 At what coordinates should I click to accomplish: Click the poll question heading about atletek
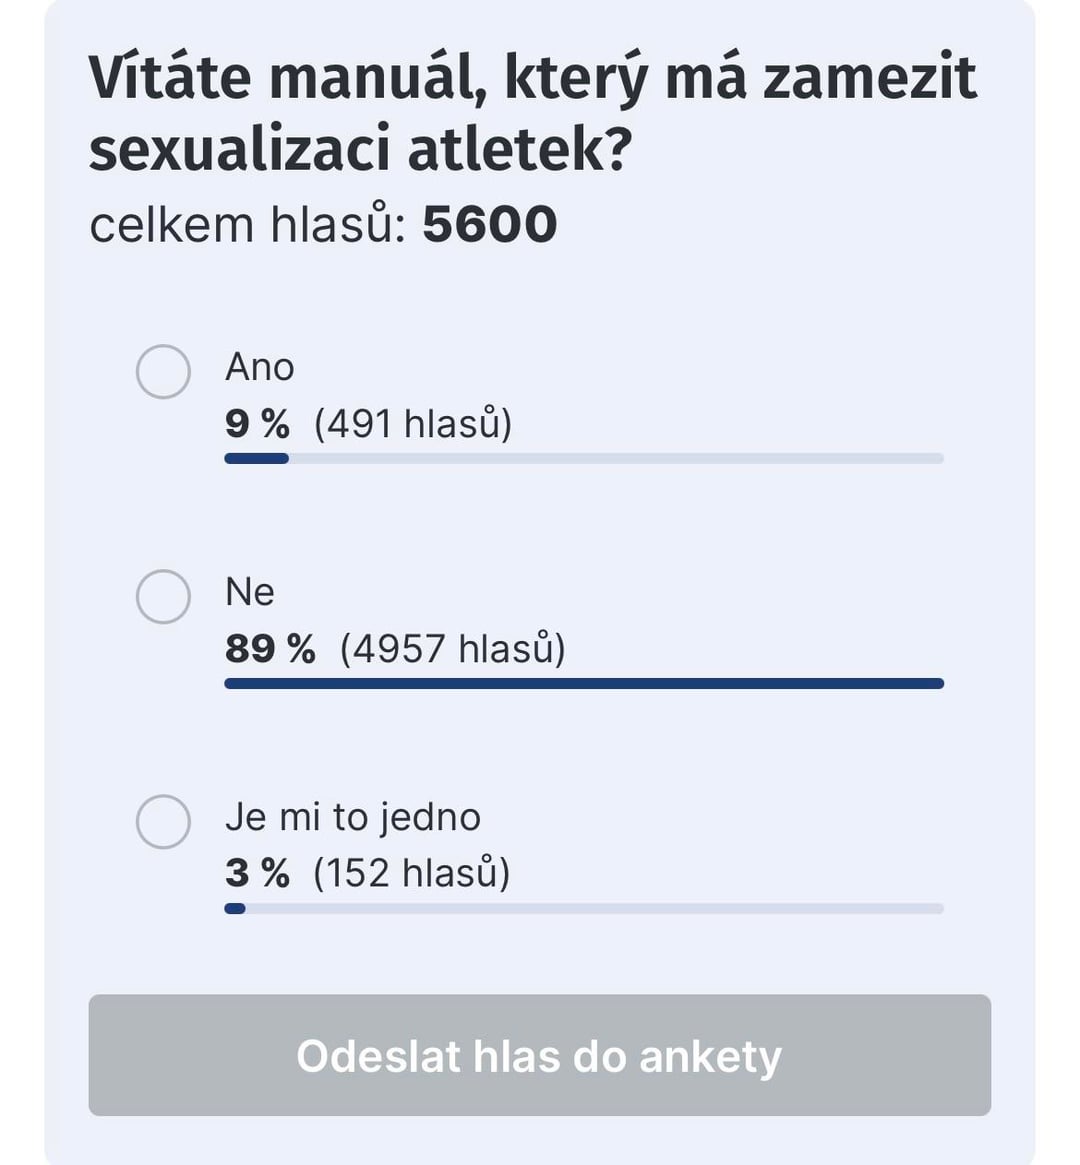click(533, 113)
